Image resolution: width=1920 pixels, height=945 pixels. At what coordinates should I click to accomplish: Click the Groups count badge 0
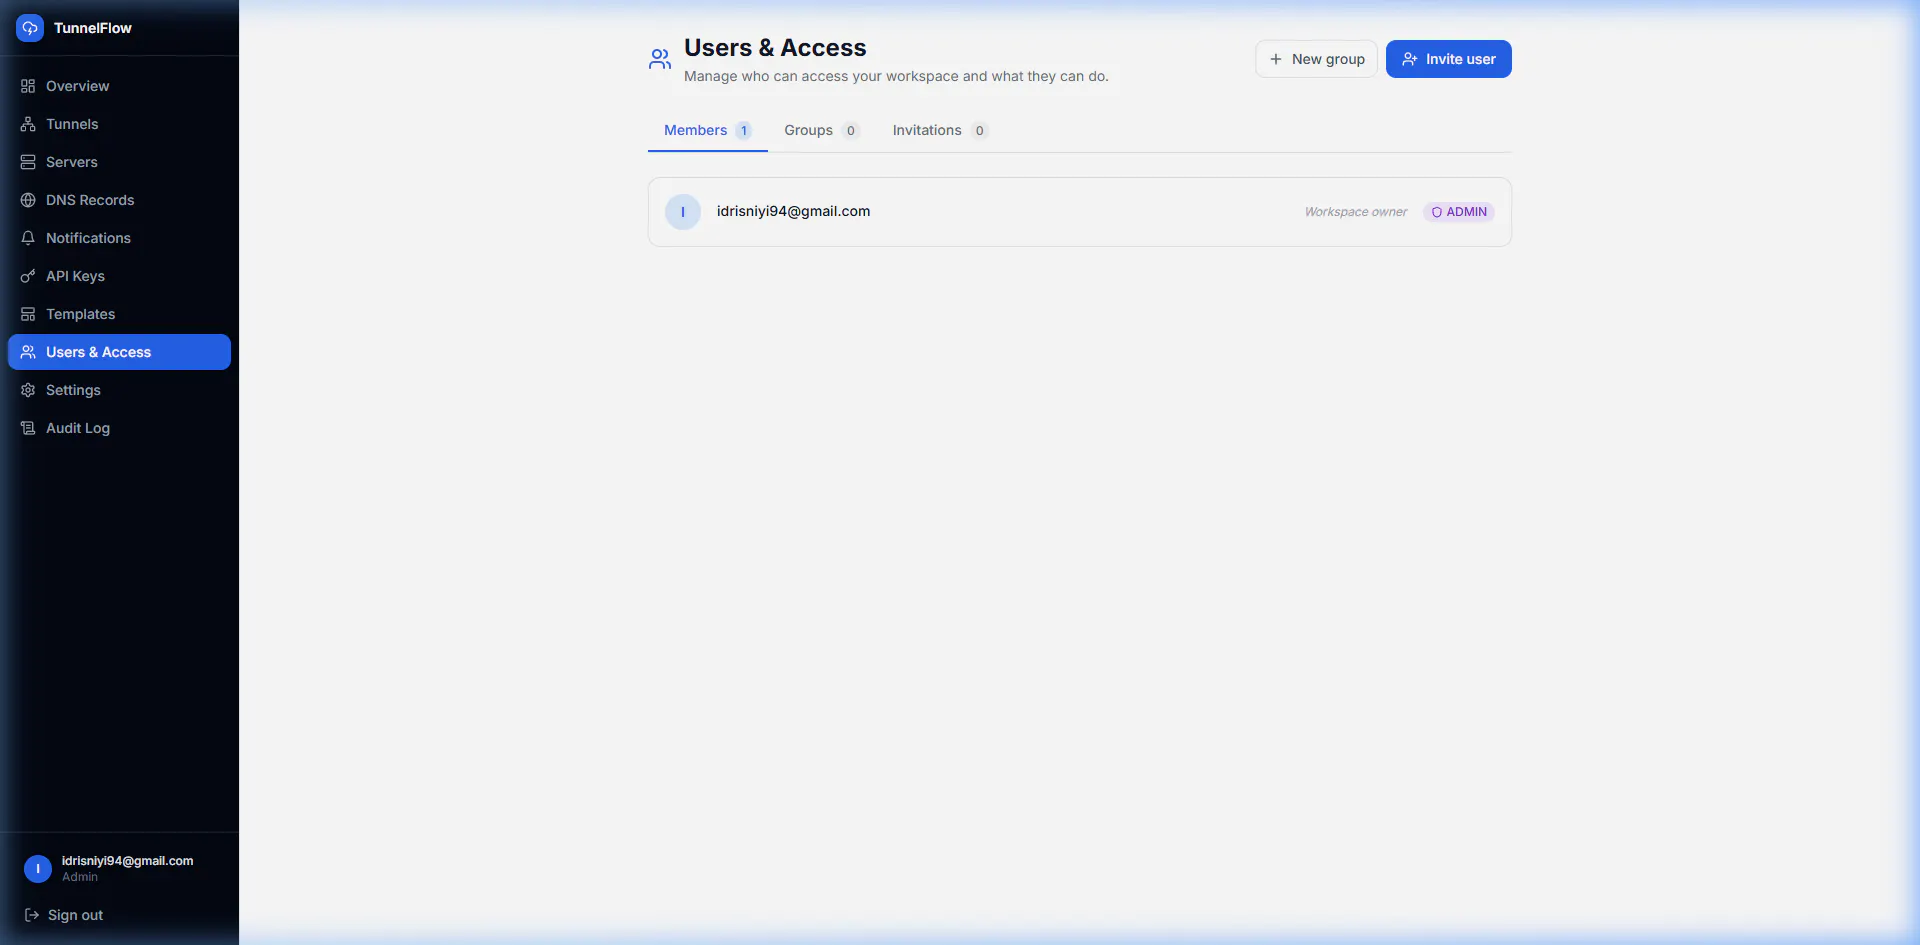pos(851,131)
